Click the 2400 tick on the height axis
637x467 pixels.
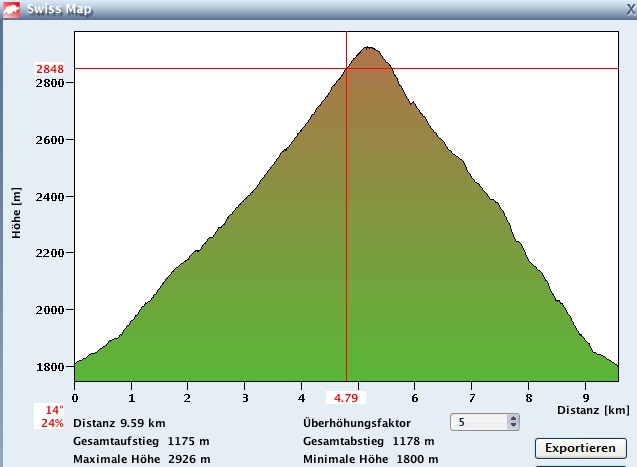point(49,197)
